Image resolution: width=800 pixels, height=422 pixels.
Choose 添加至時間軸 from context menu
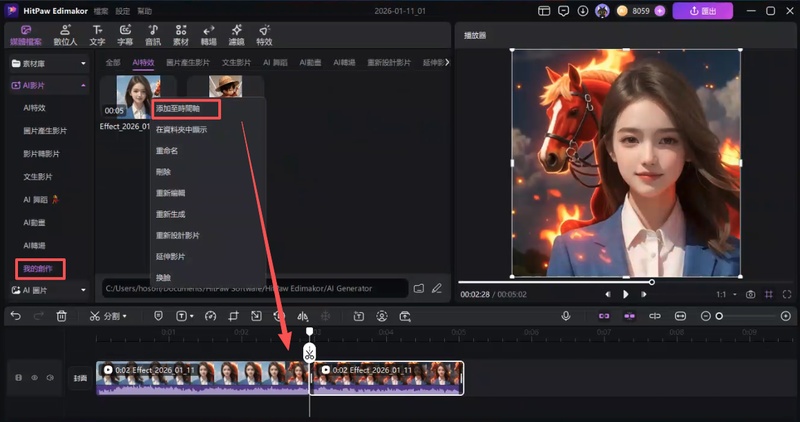185,108
